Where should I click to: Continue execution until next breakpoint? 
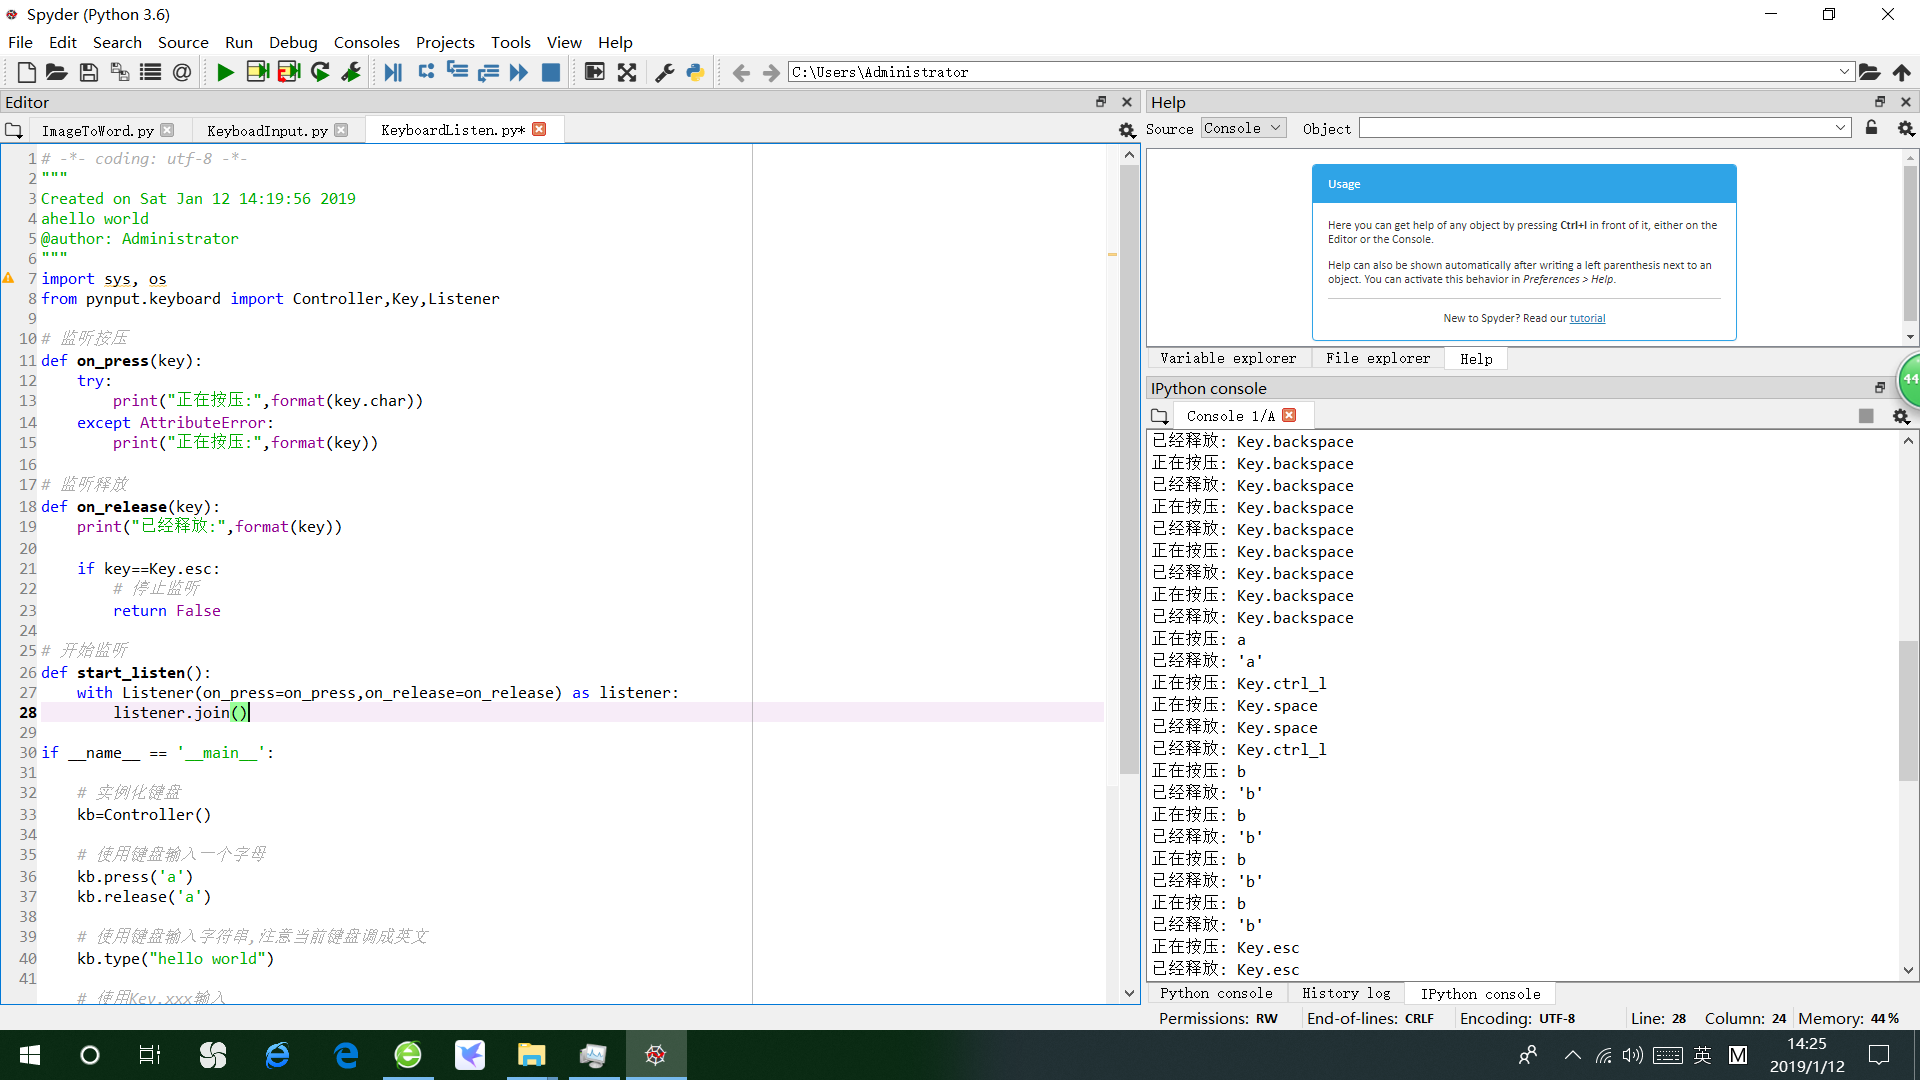click(519, 72)
